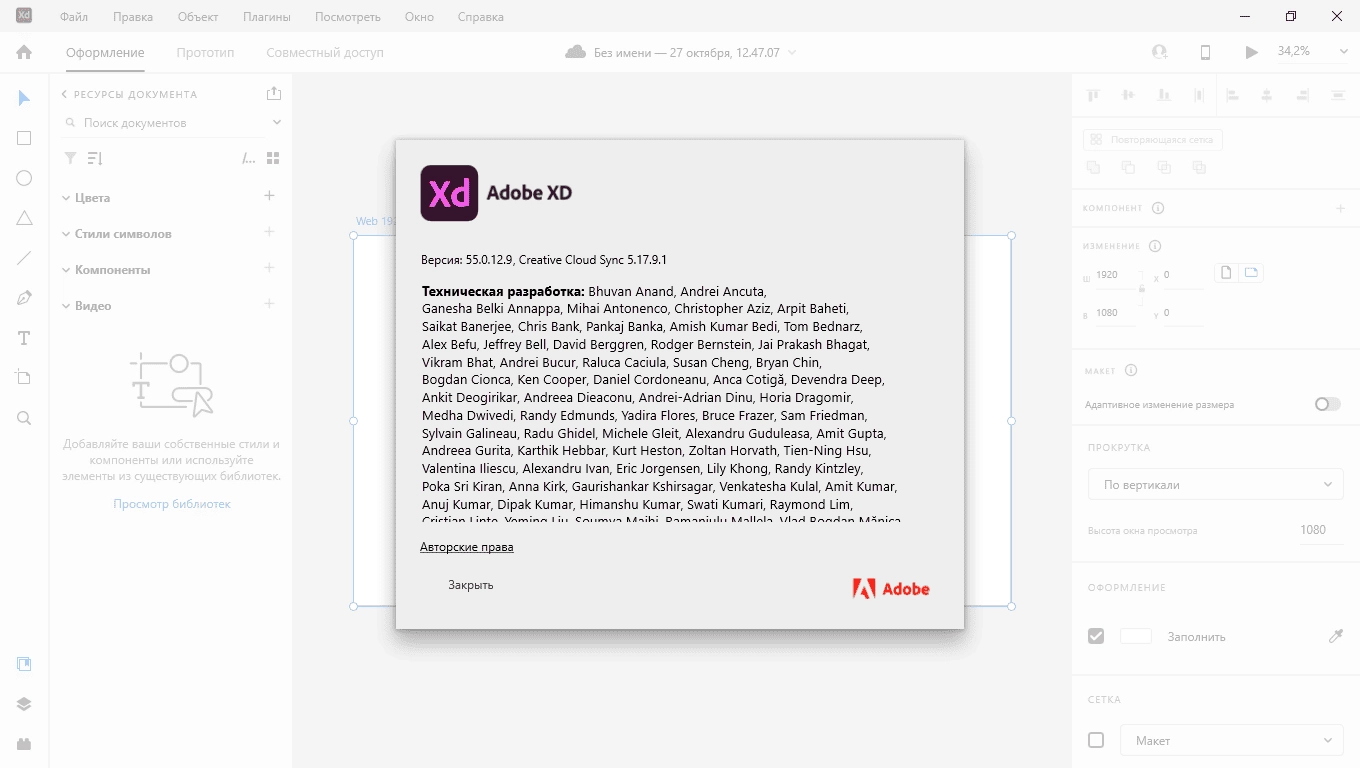Screen dimensions: 1360x768
Task: Click the align left icon
Action: point(1232,95)
